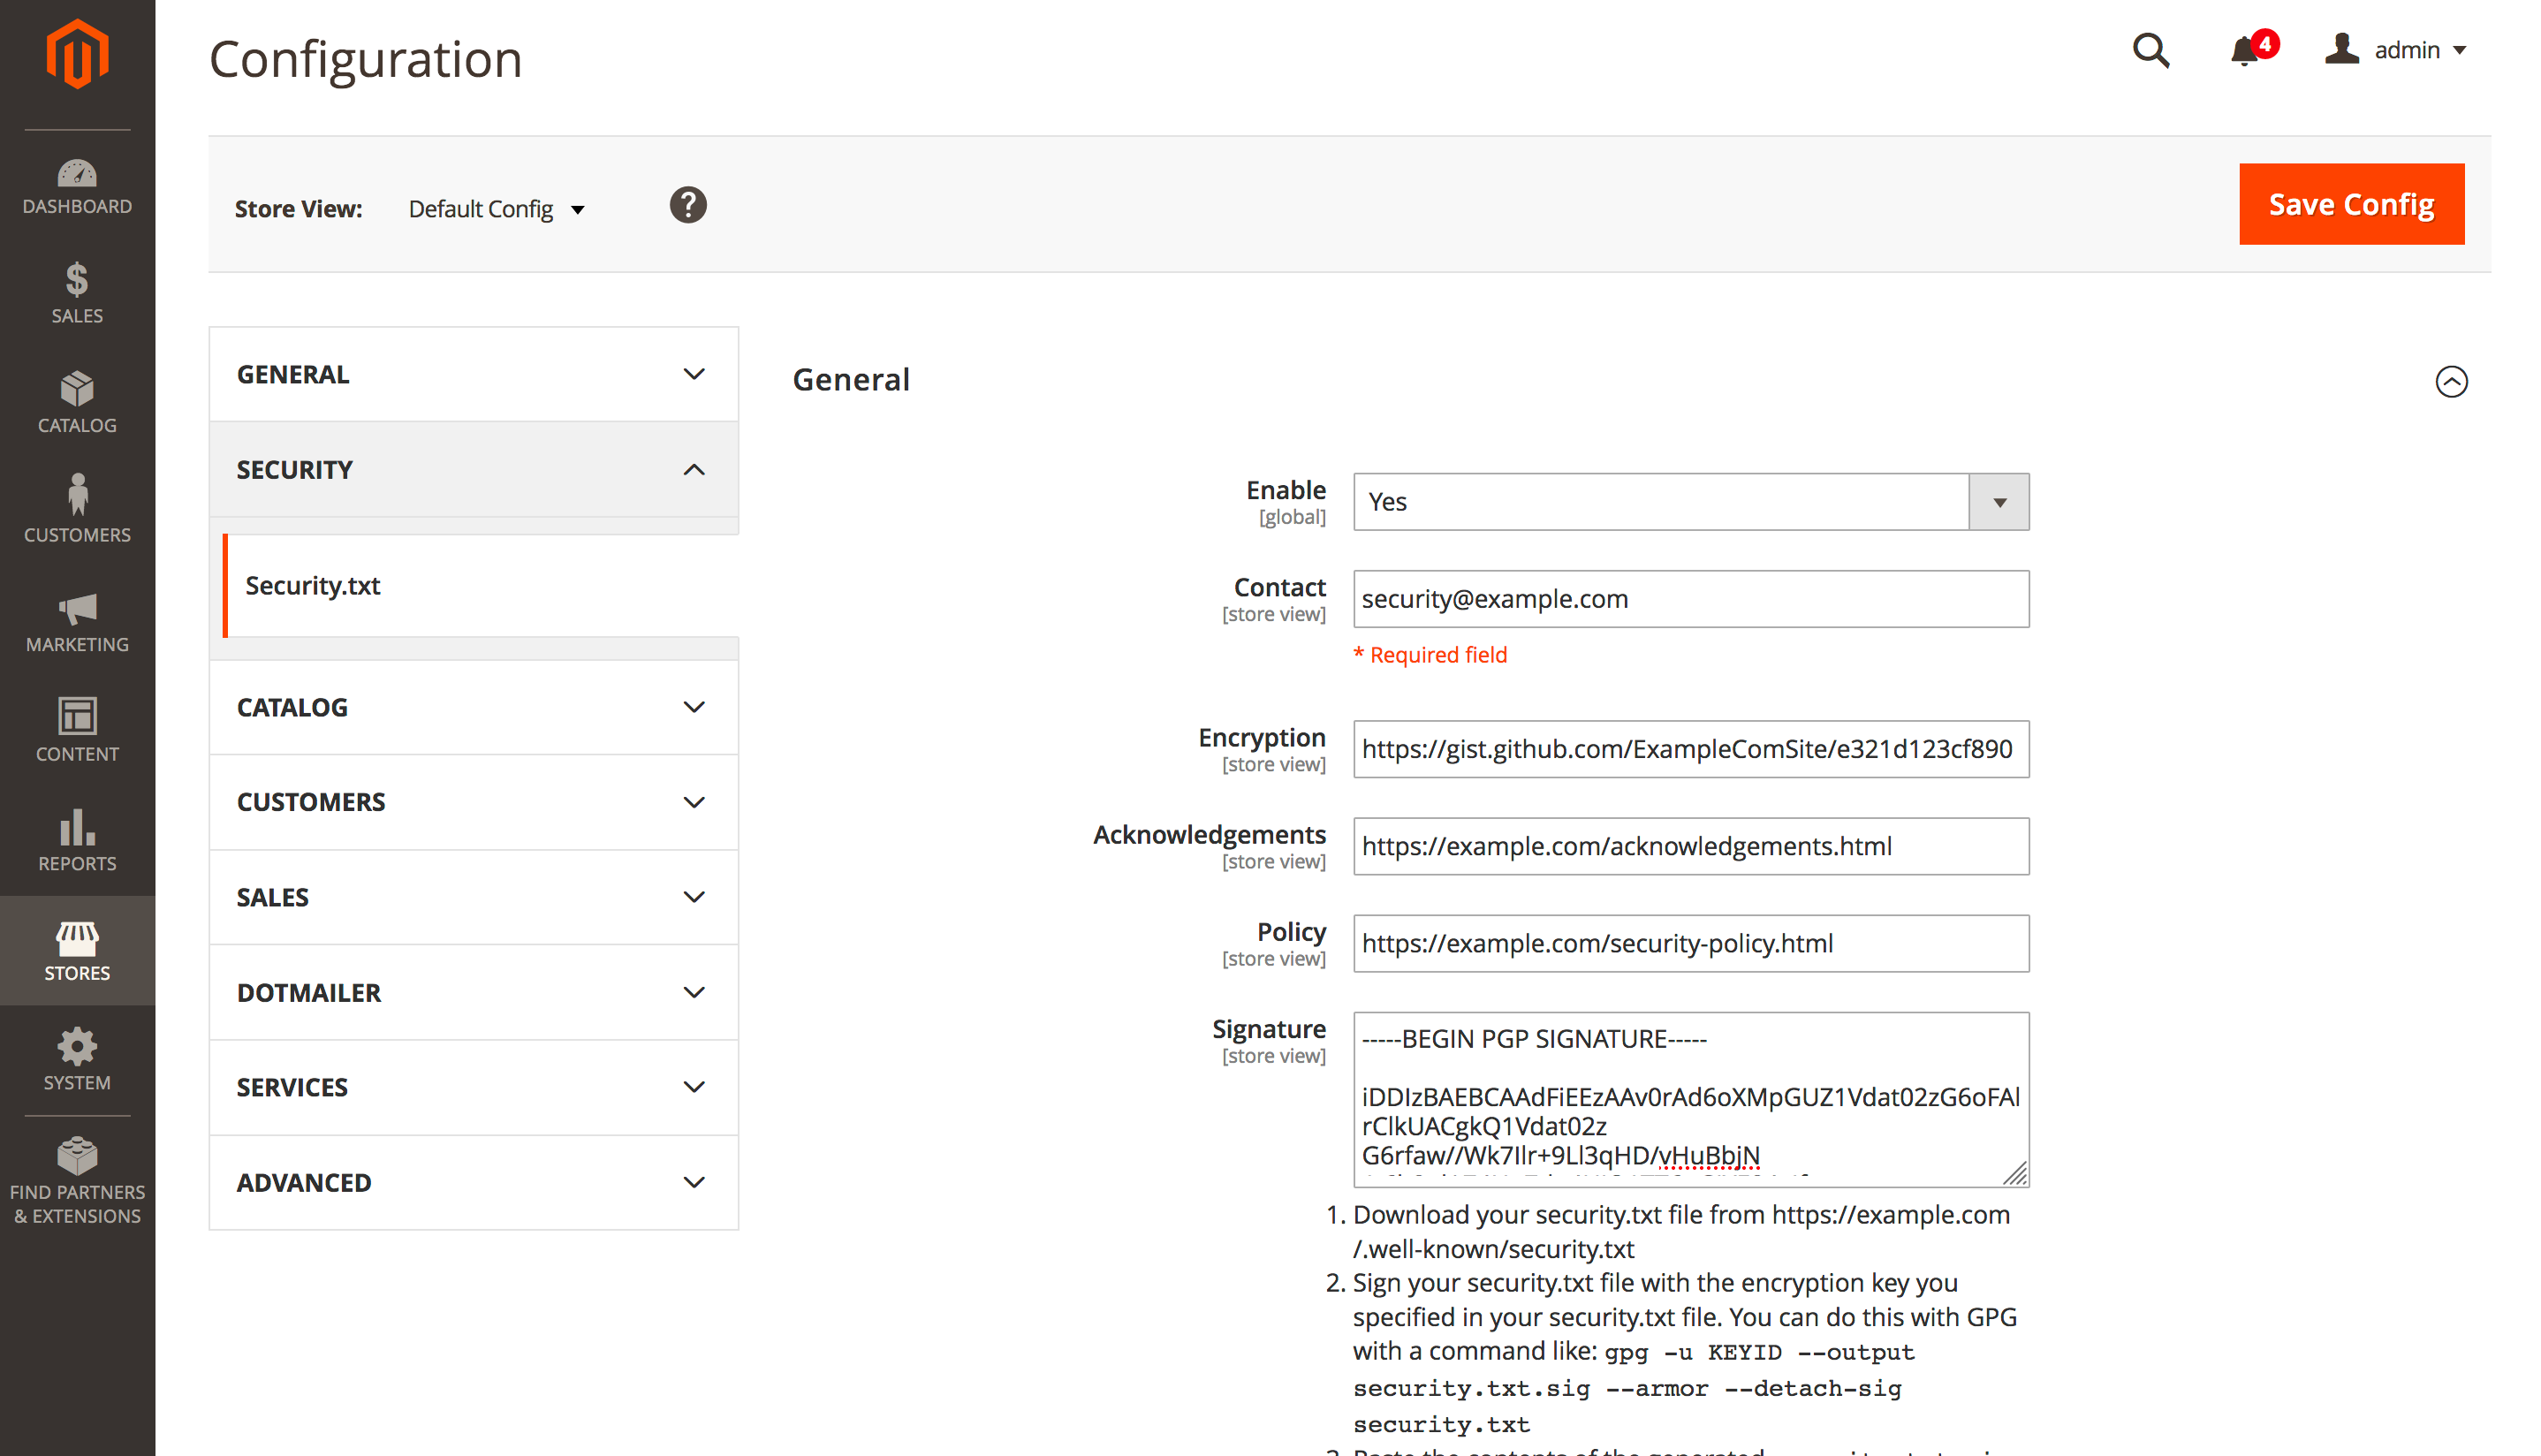This screenshot has height=1456, width=2541.
Task: Collapse the Security section
Action: [472, 469]
